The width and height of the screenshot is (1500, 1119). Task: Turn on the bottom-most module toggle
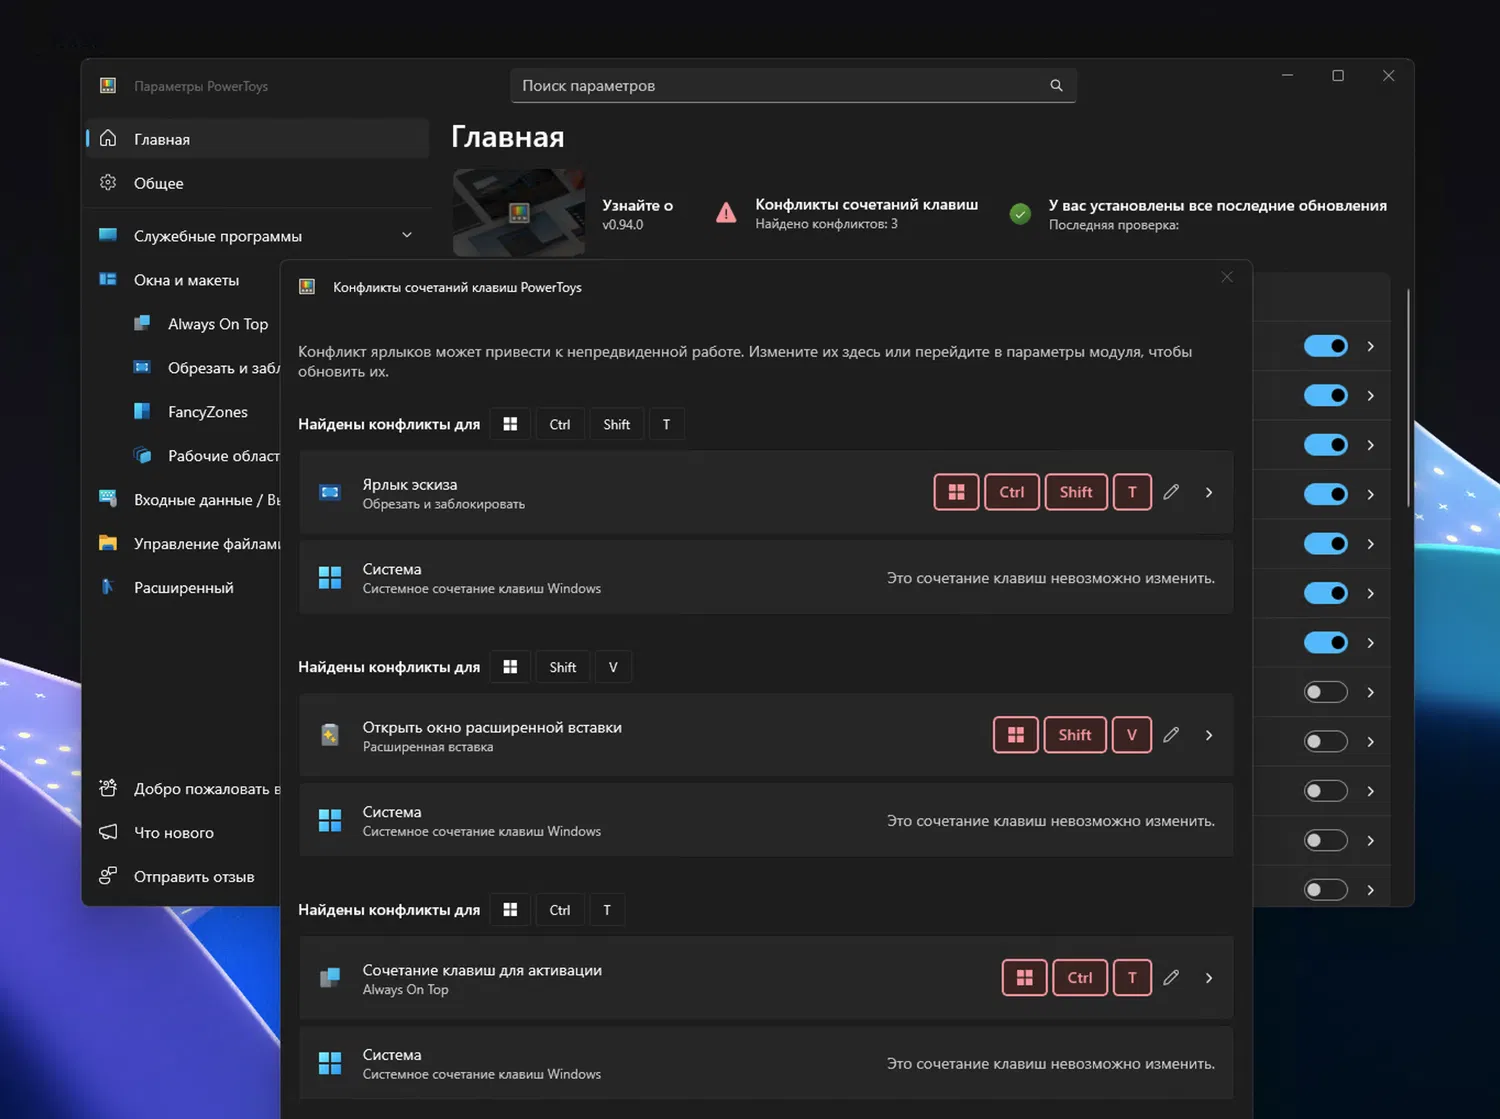tap(1326, 890)
